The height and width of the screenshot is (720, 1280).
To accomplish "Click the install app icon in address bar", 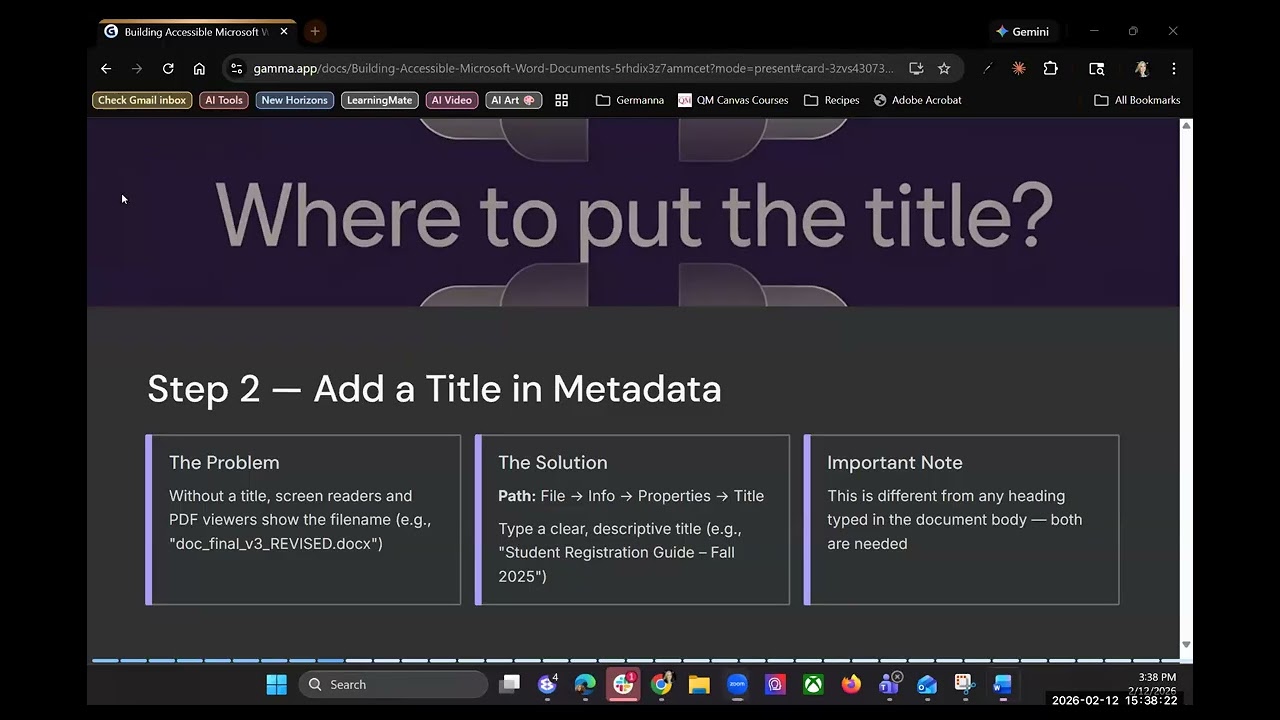I will [916, 69].
